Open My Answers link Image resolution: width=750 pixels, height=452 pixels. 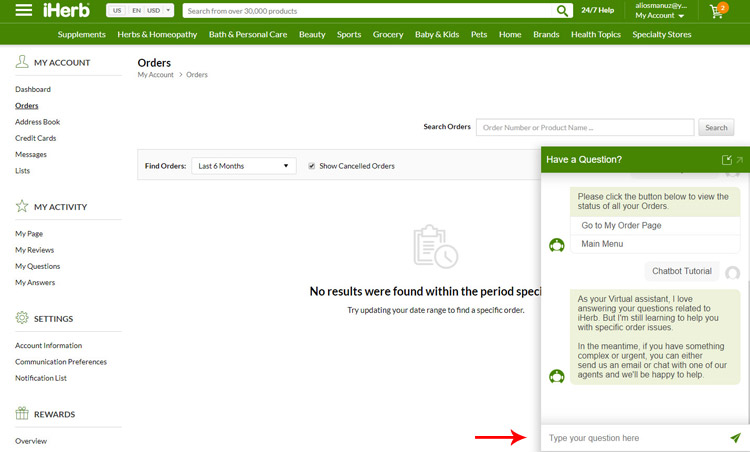tap(35, 282)
